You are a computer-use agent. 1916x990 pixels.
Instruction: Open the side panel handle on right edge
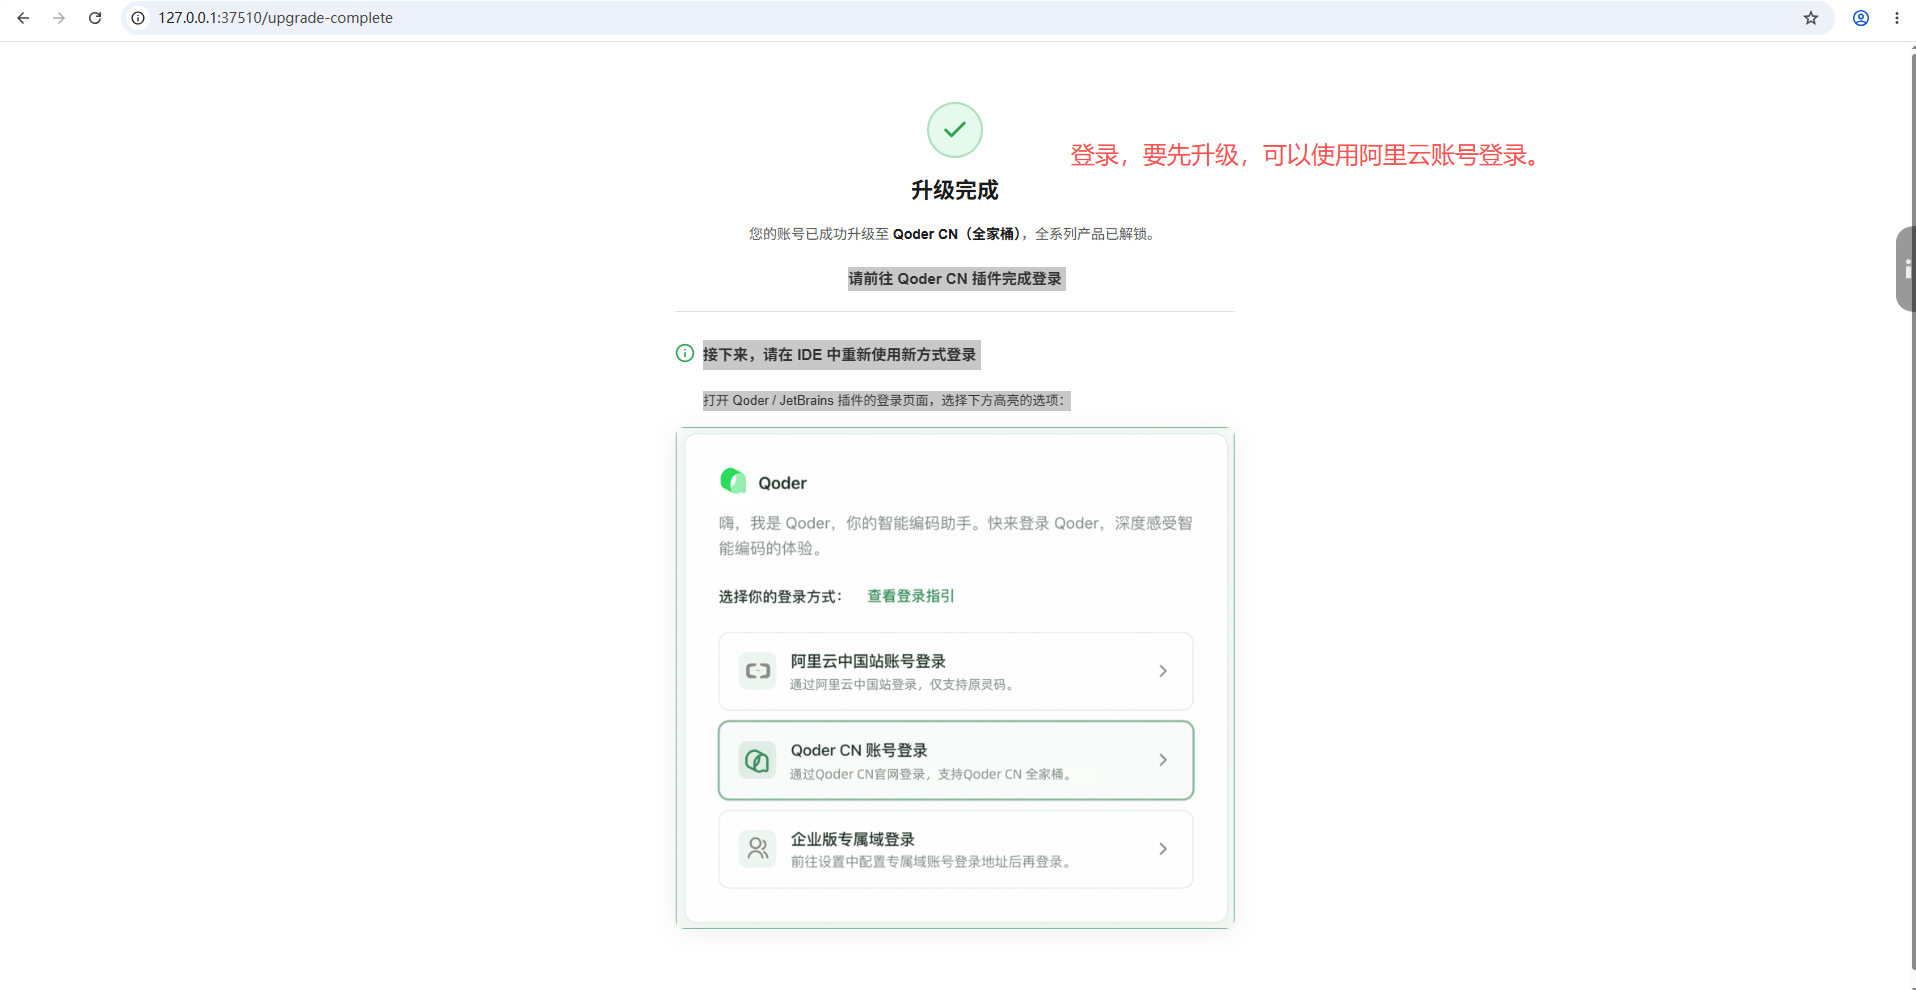coord(1906,269)
